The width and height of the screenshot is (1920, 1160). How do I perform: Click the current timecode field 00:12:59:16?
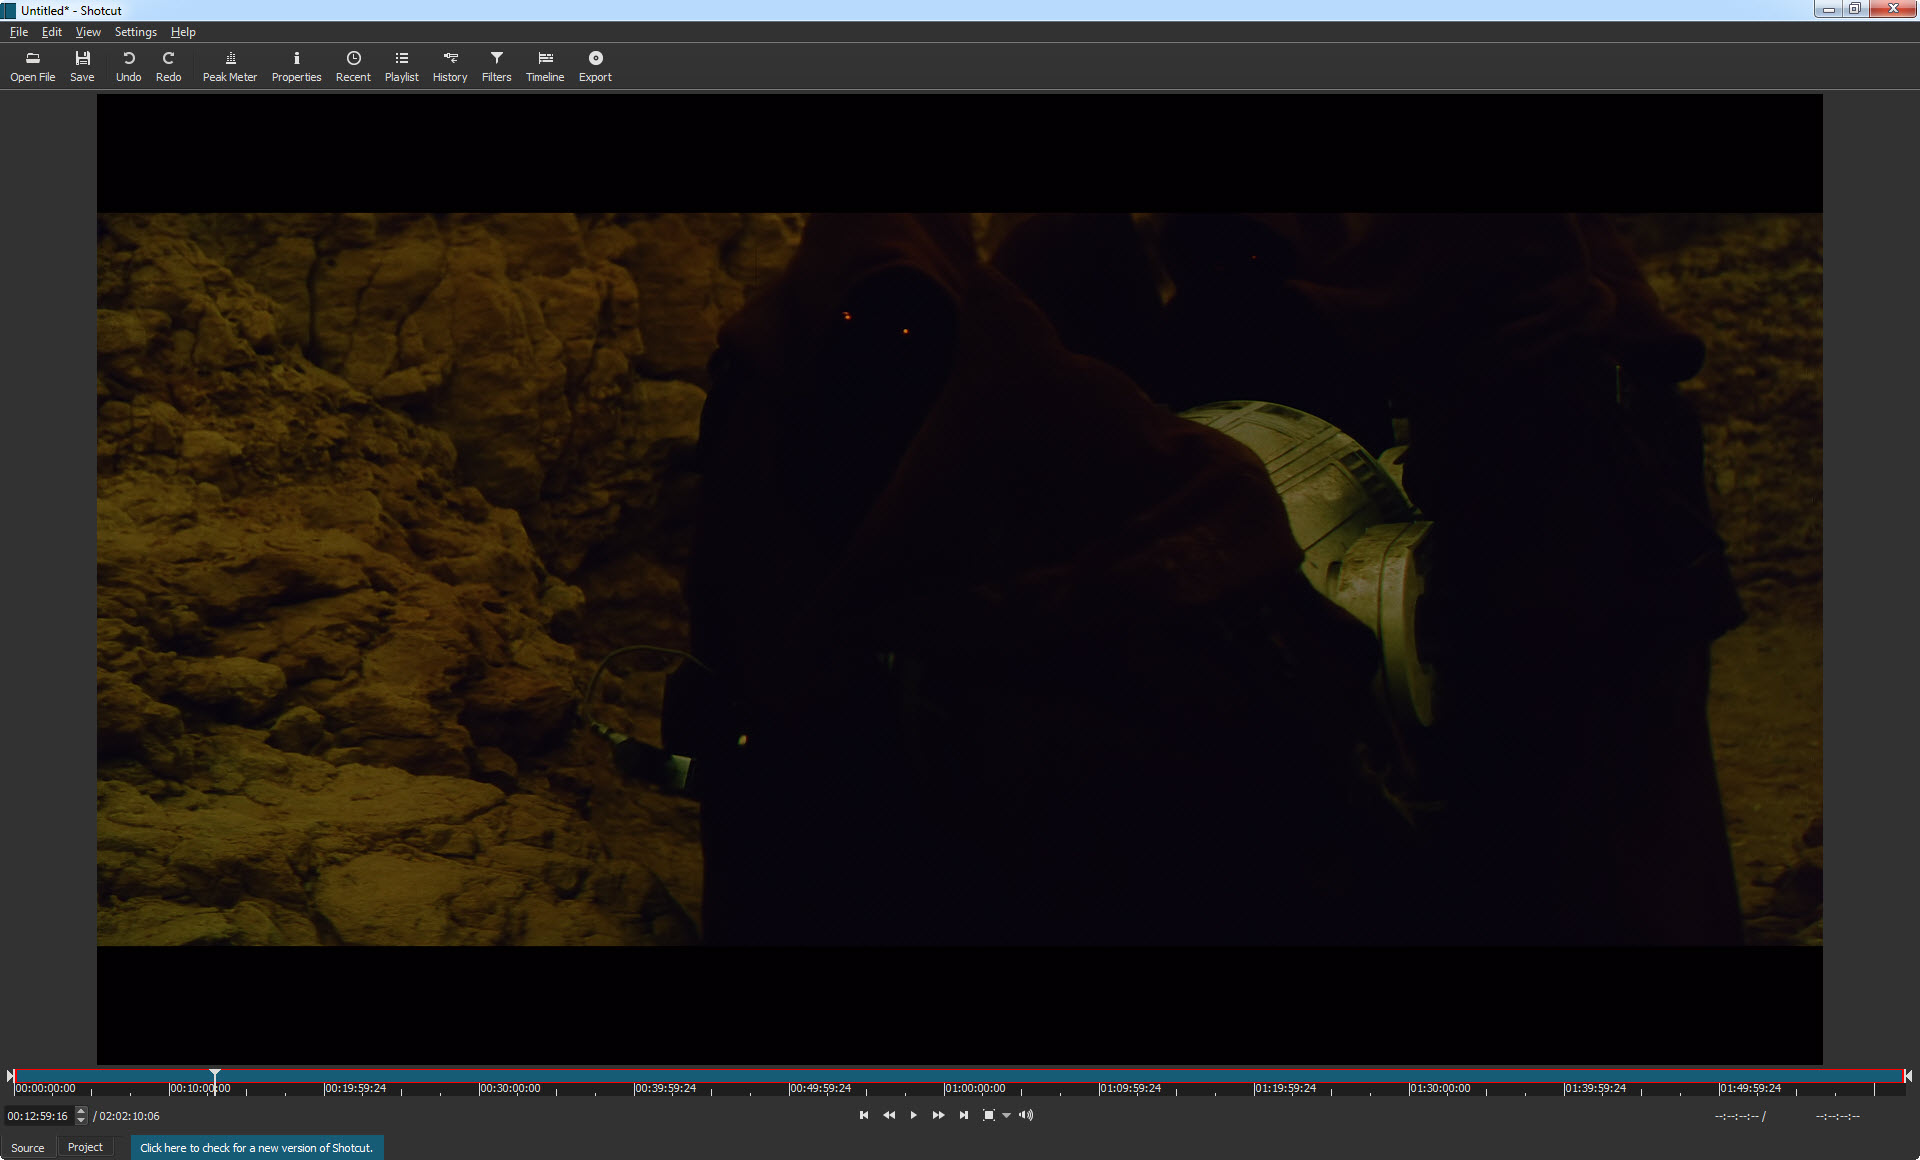tap(38, 1116)
